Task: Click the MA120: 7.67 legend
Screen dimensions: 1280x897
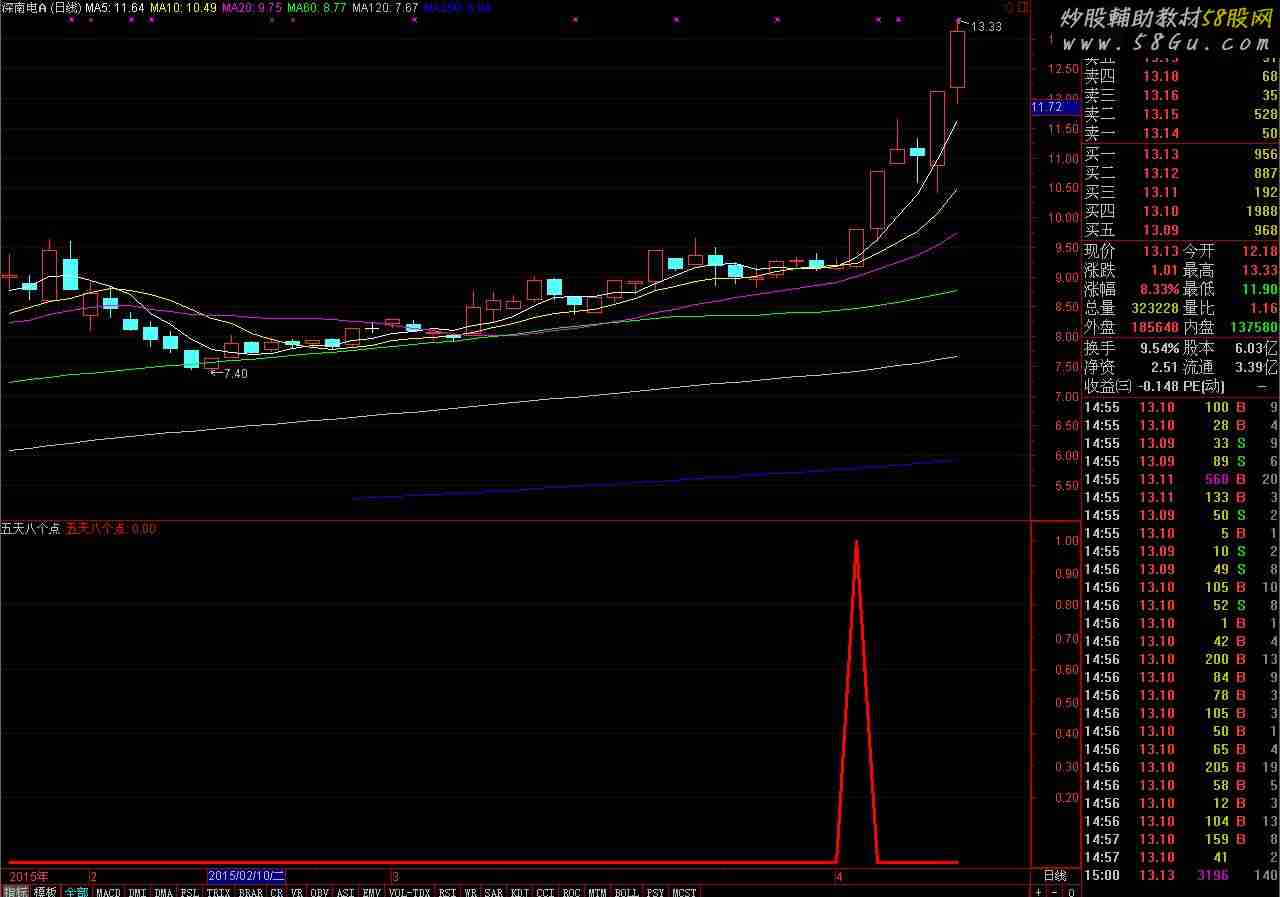Action: point(385,7)
